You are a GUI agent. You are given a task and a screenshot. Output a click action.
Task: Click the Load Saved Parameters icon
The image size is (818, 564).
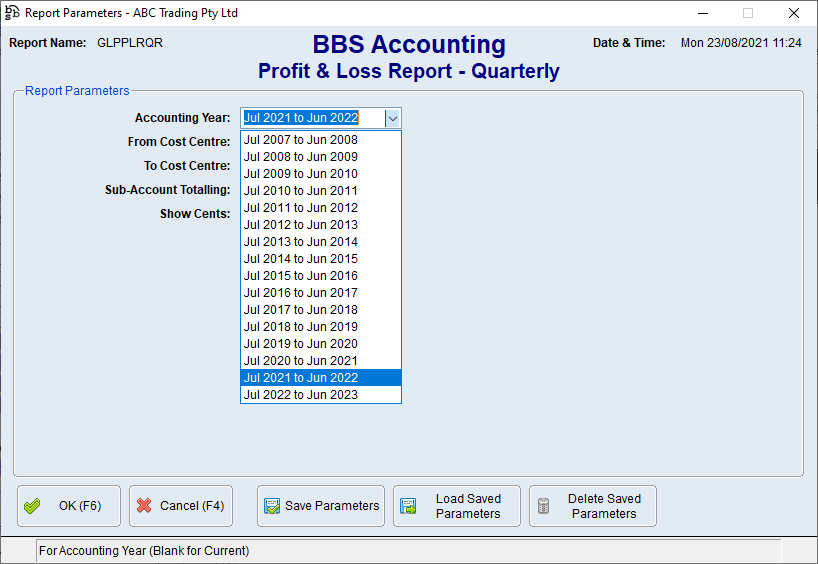(x=408, y=506)
